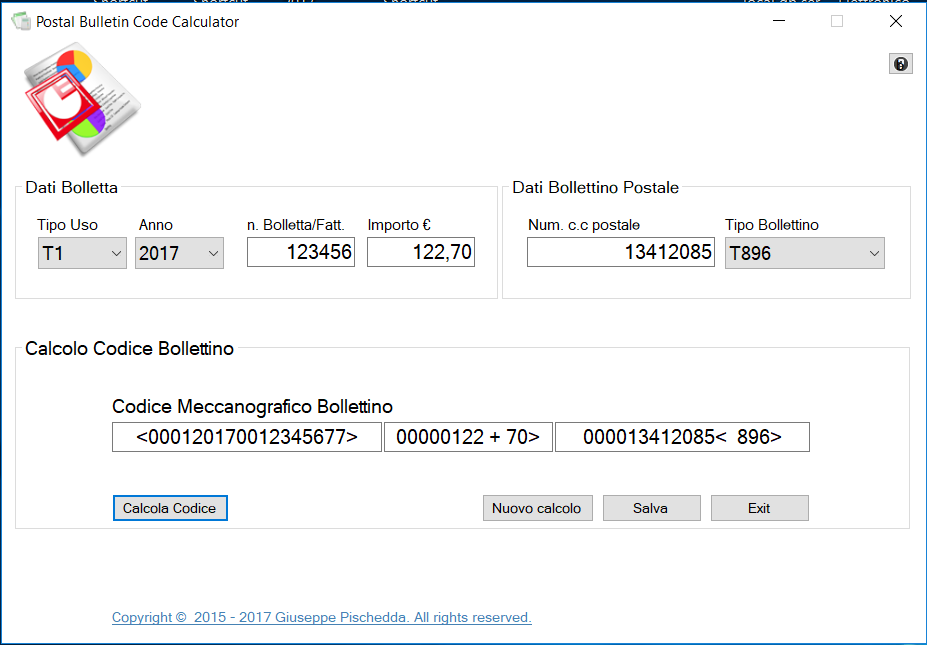Screen dimensions: 927x645
Task: Click the Calcola Codice button
Action: tap(170, 508)
